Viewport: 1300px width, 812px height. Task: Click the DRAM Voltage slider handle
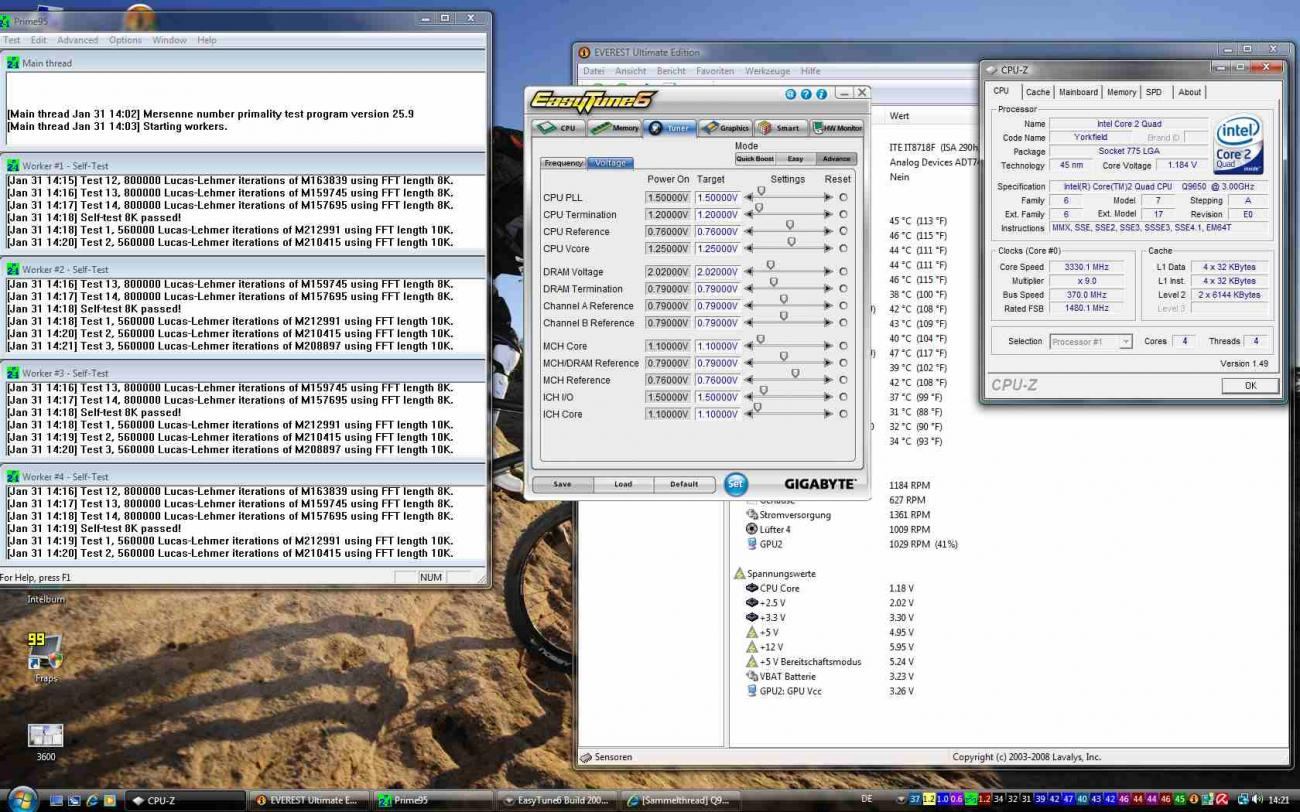pyautogui.click(x=770, y=265)
